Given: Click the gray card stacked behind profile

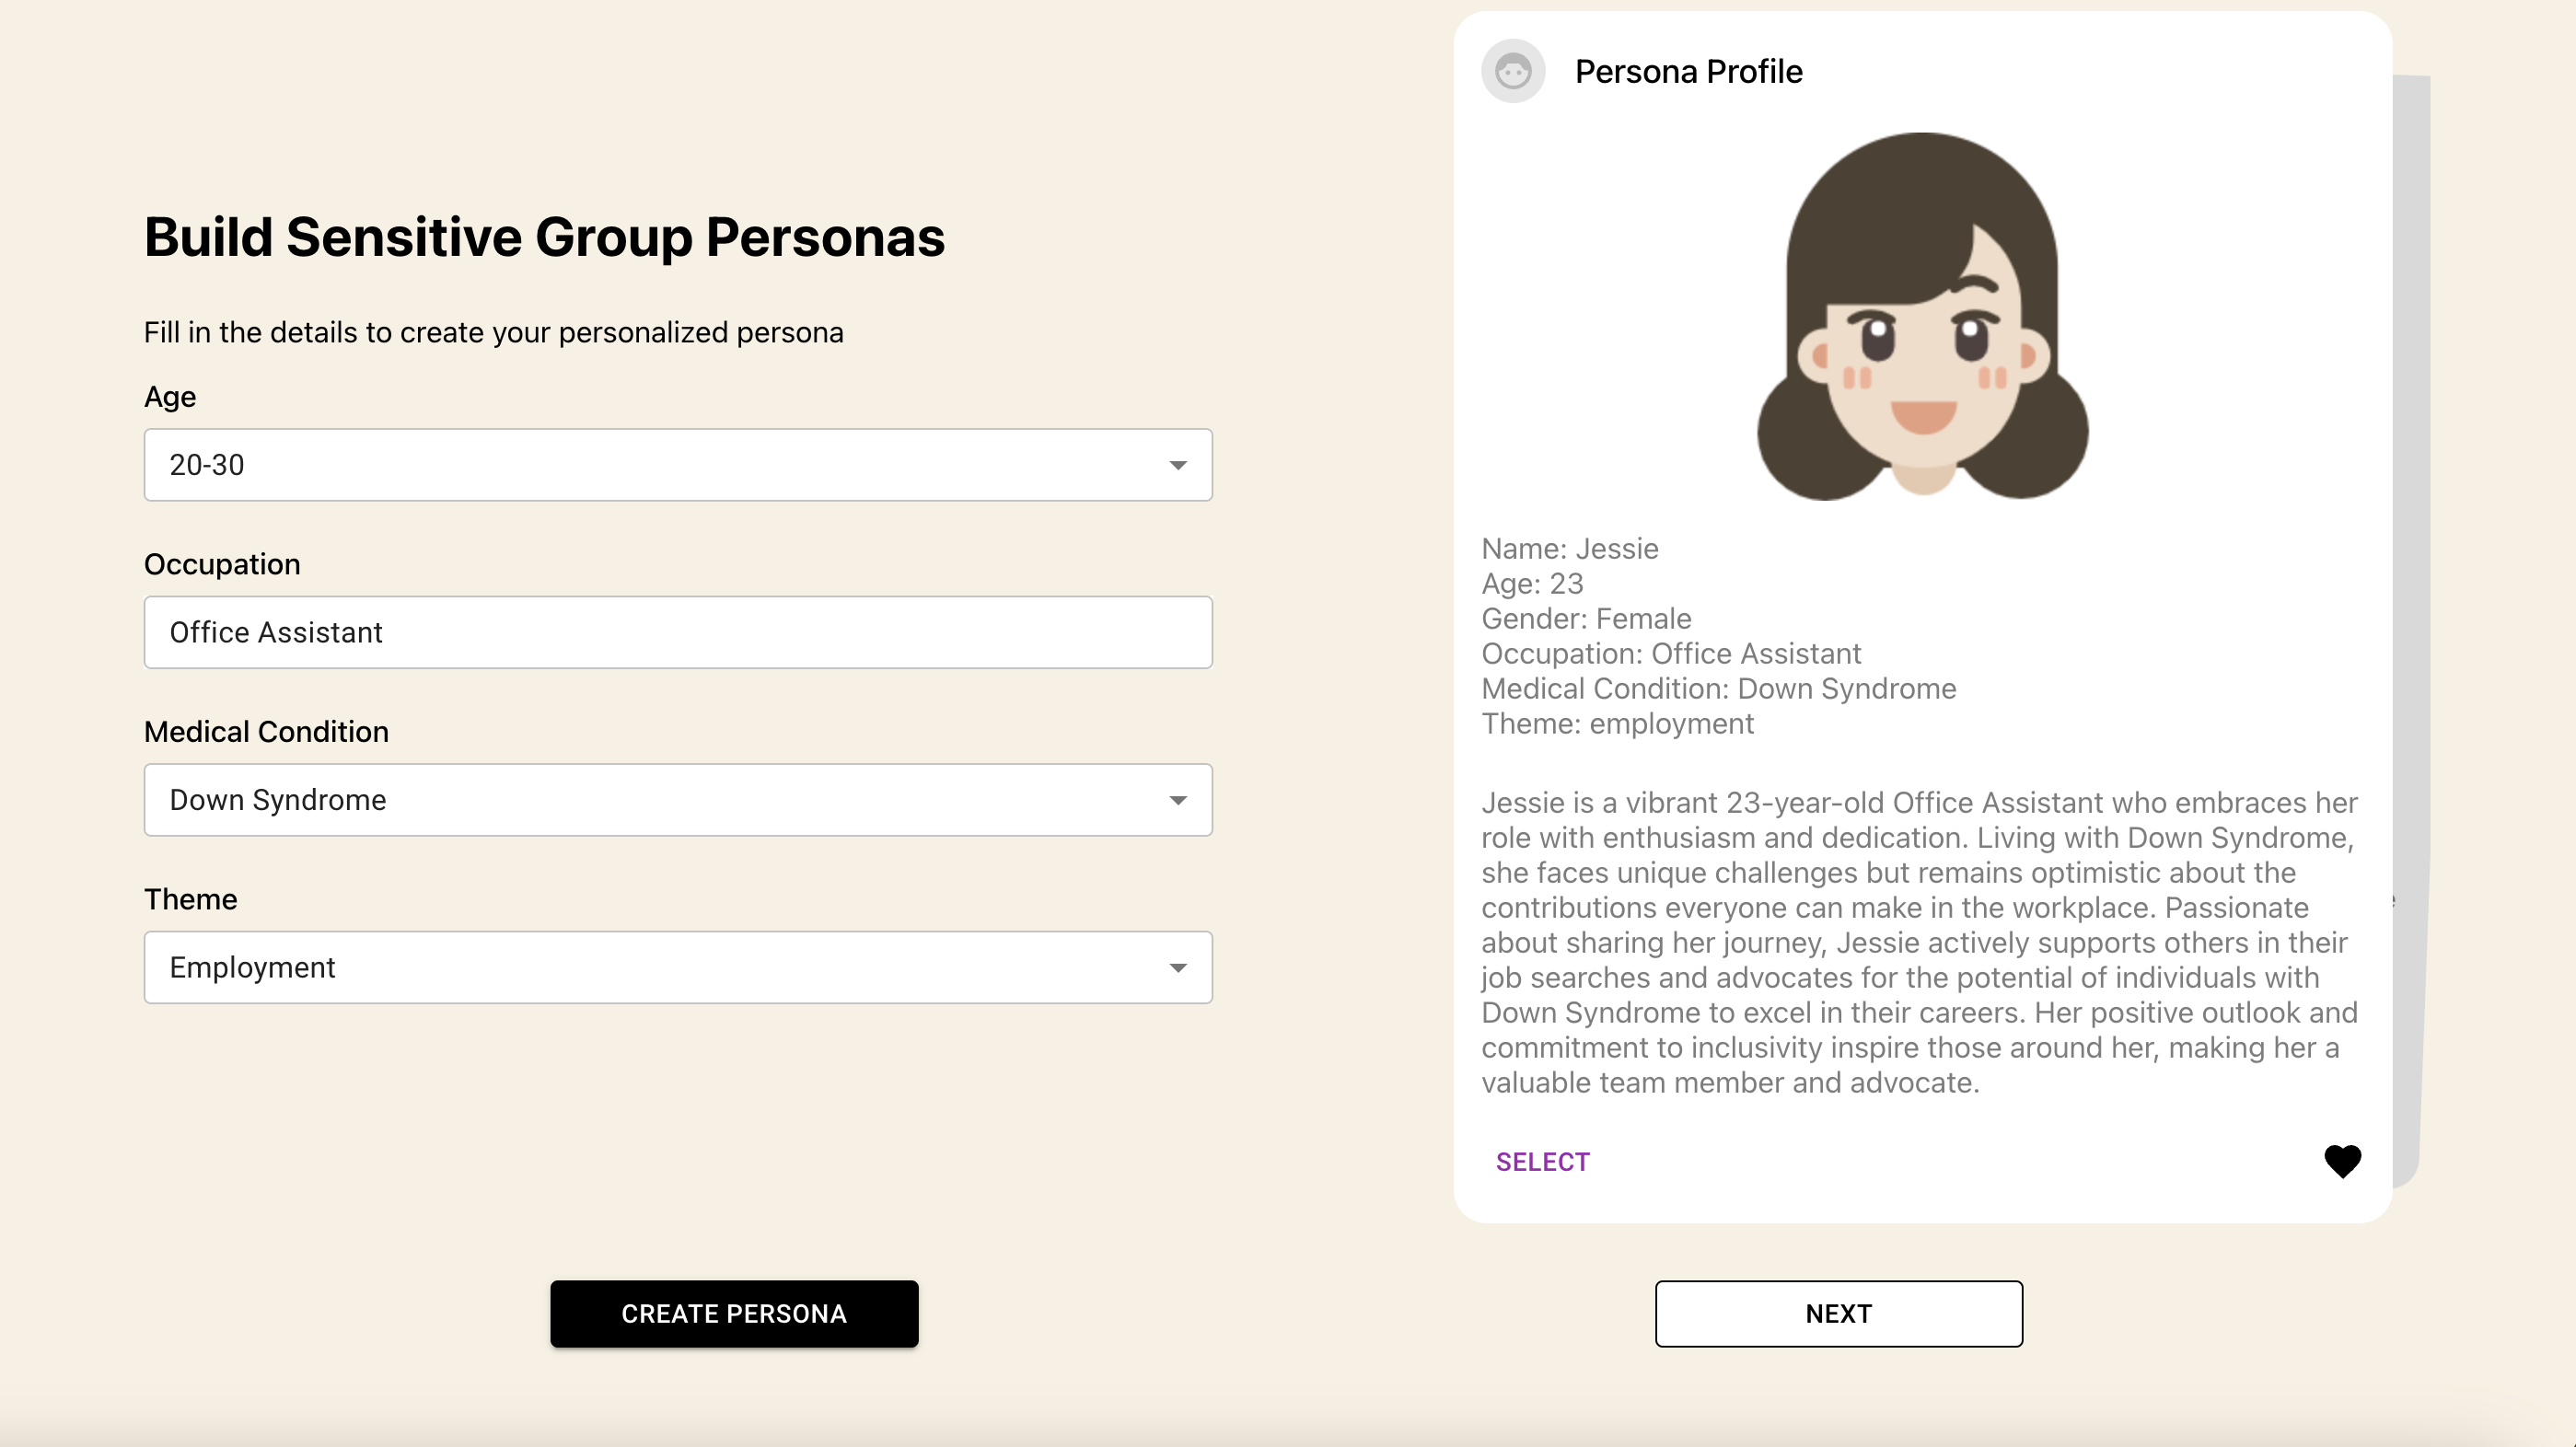Looking at the screenshot, I should [2409, 600].
